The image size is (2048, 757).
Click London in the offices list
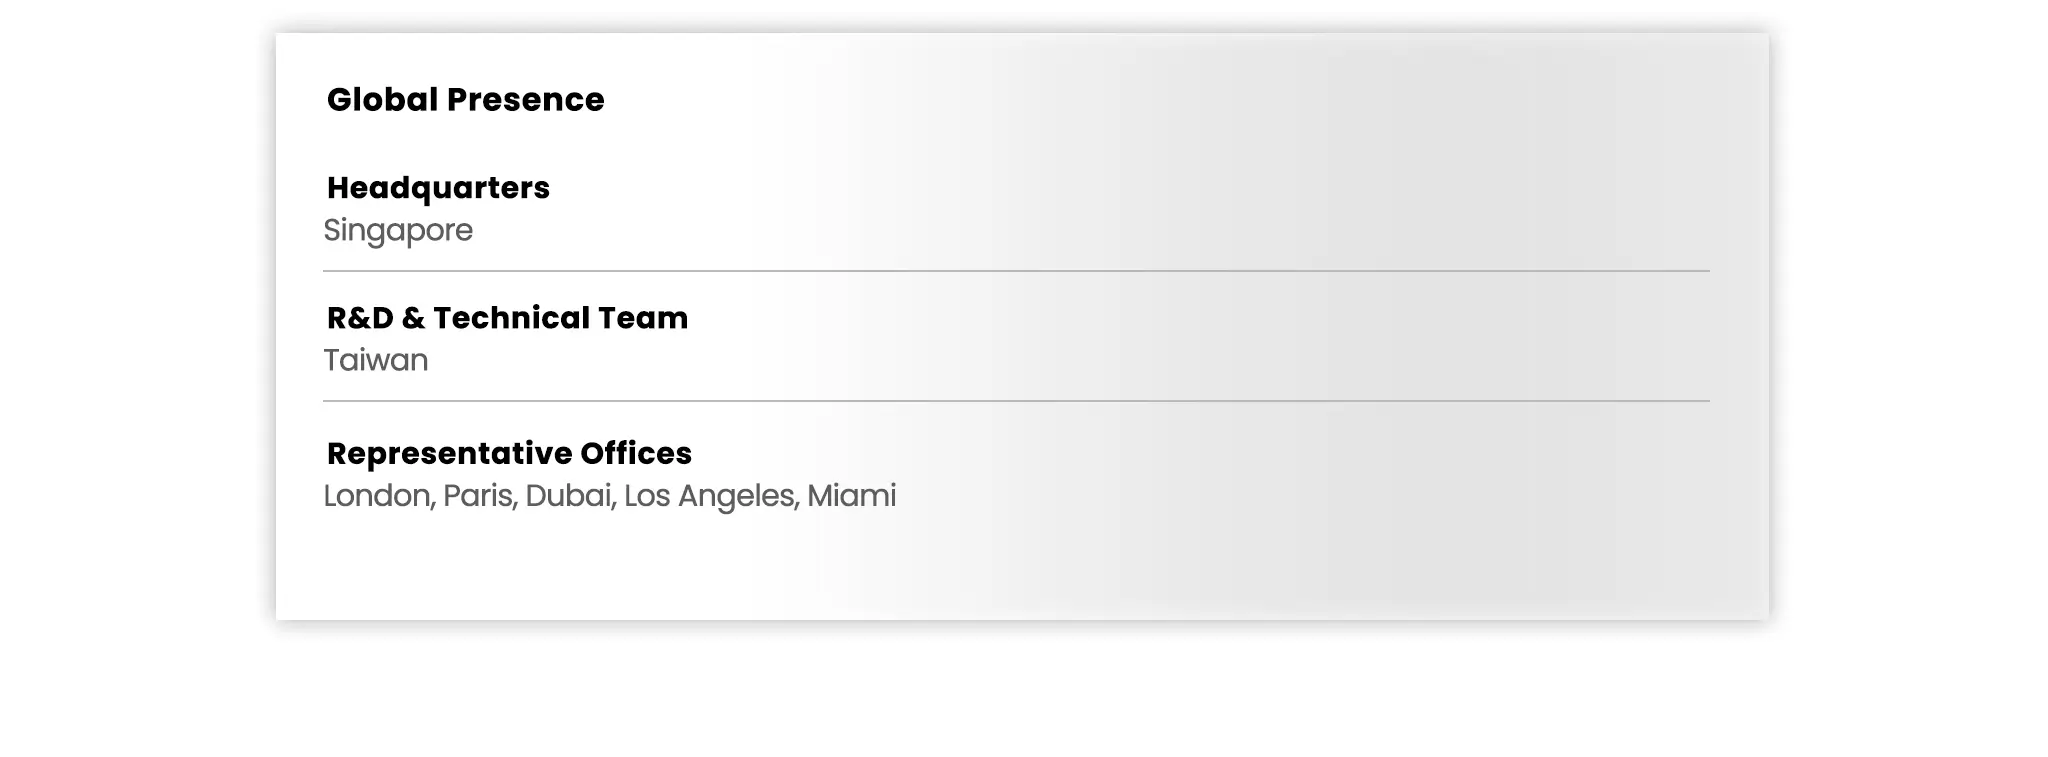(x=377, y=497)
